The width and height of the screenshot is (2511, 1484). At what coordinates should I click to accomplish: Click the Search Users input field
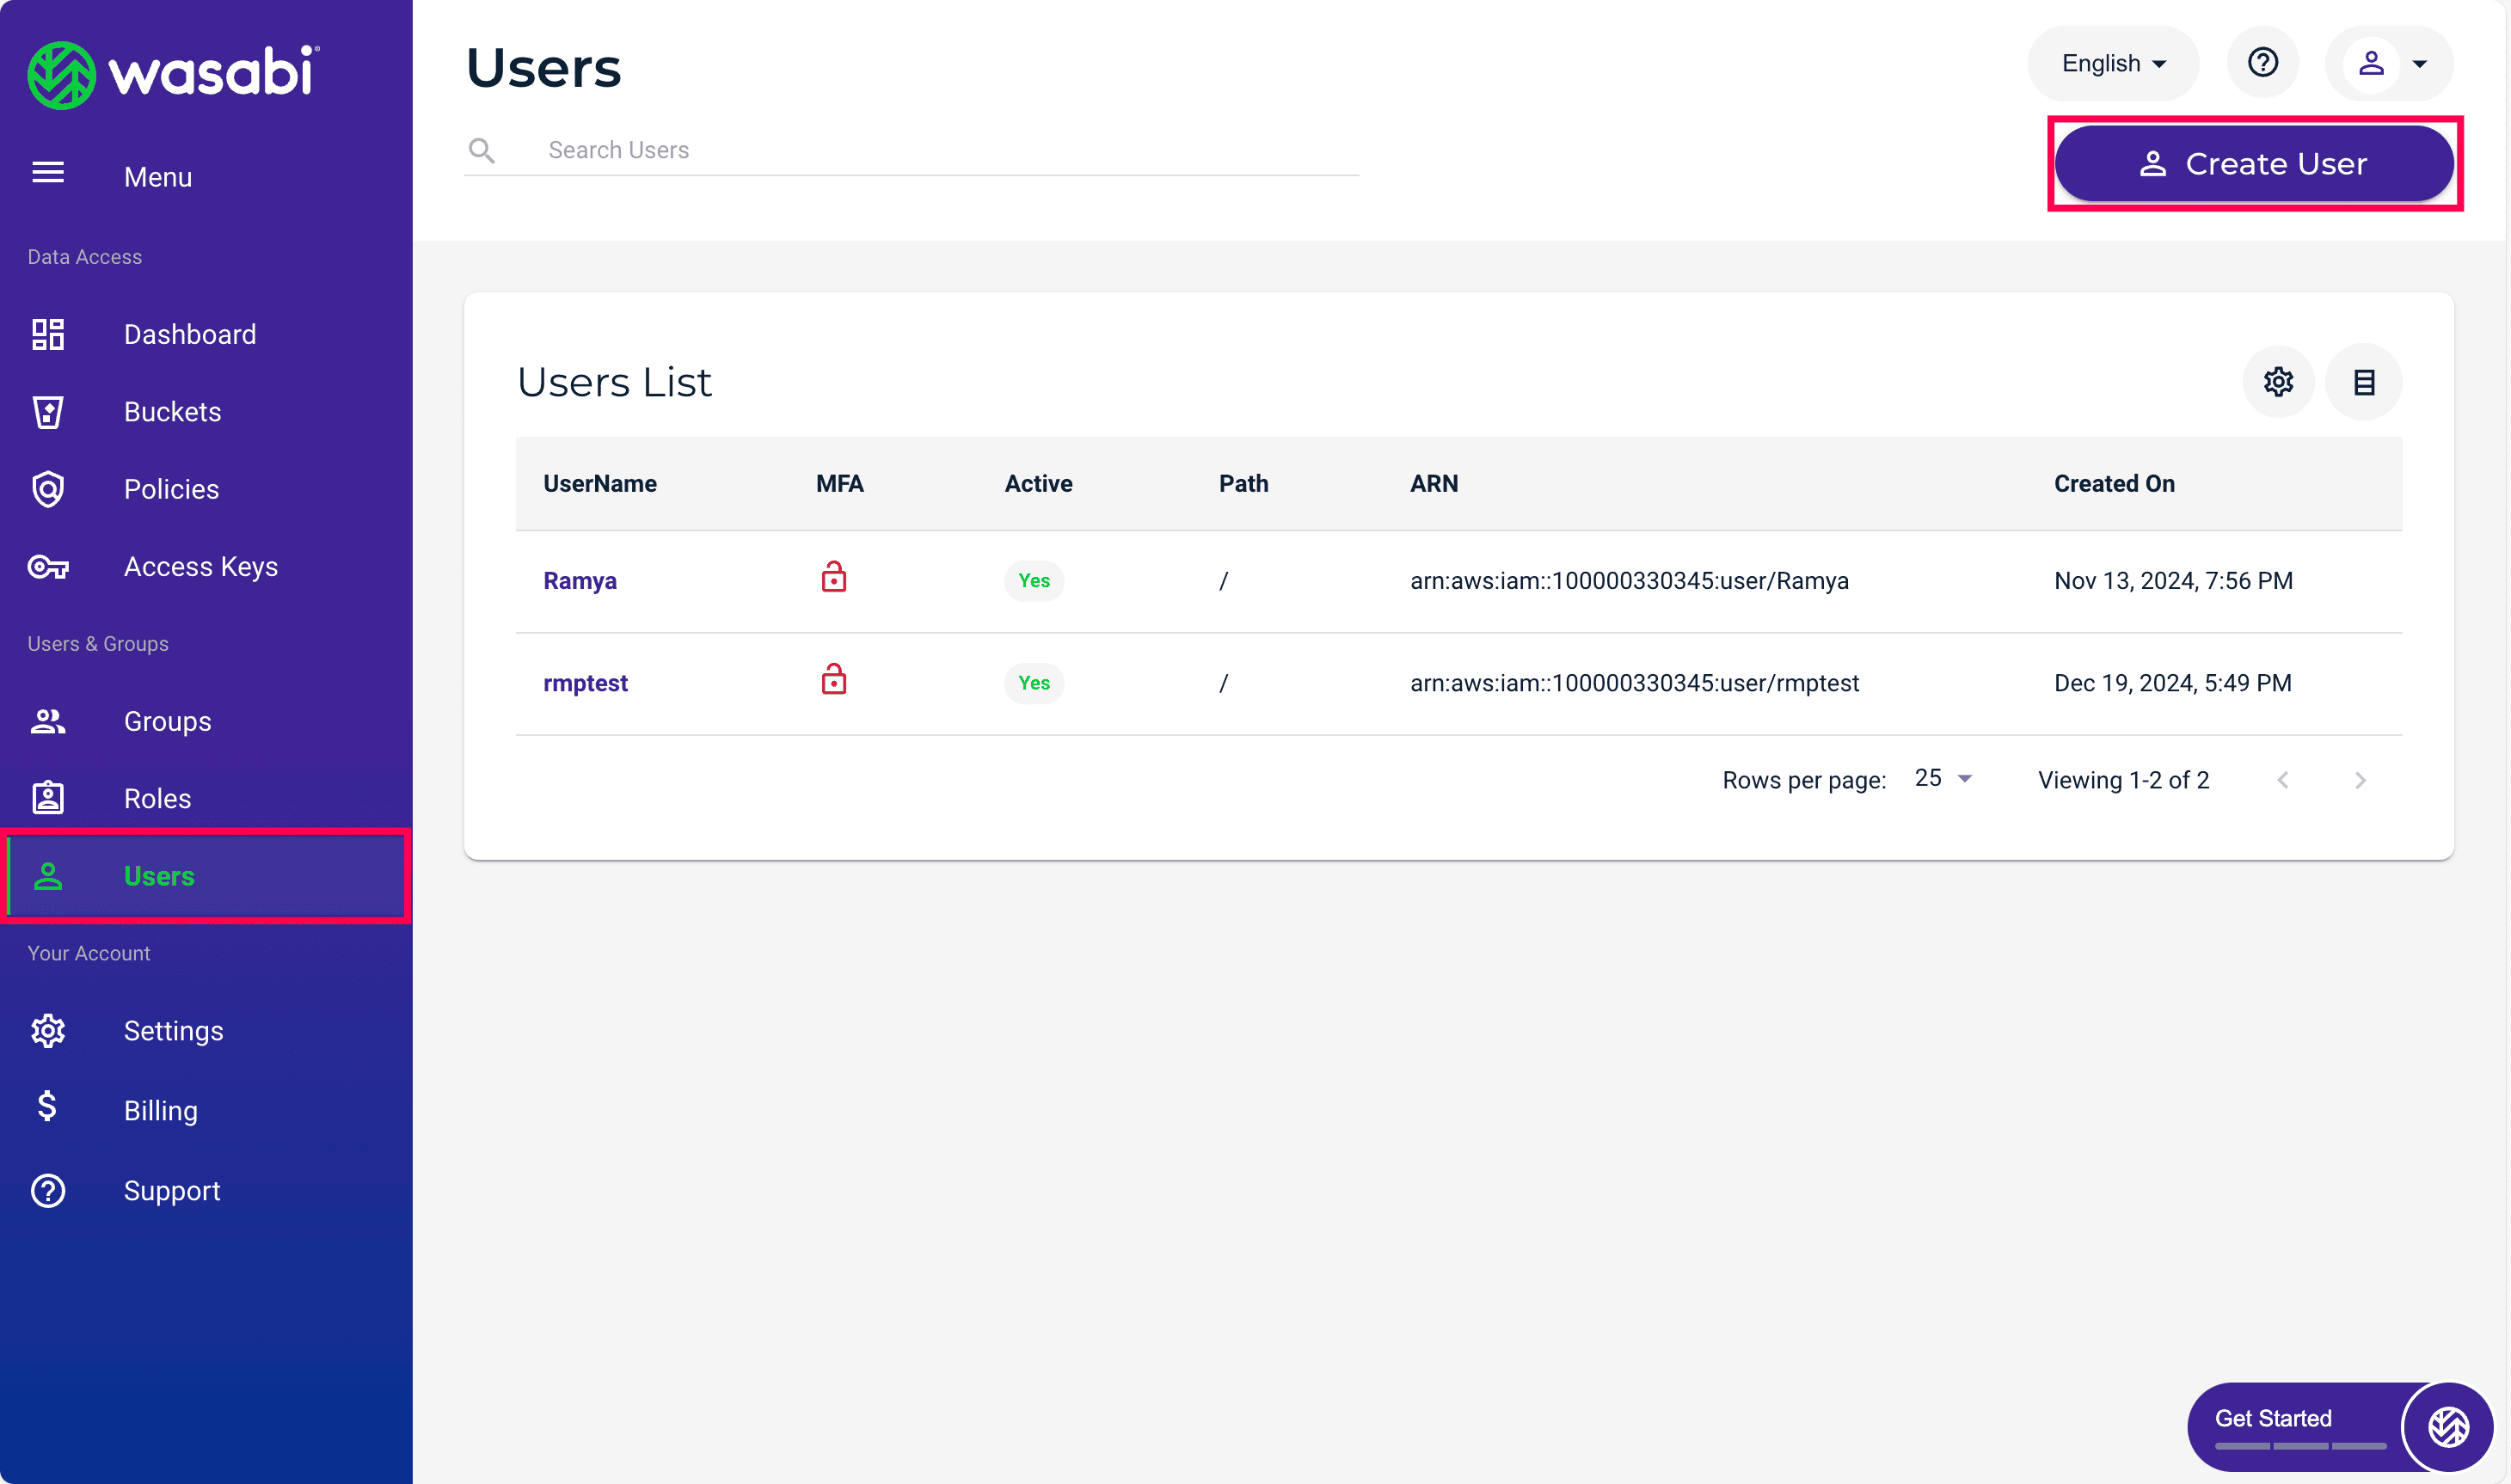click(950, 150)
